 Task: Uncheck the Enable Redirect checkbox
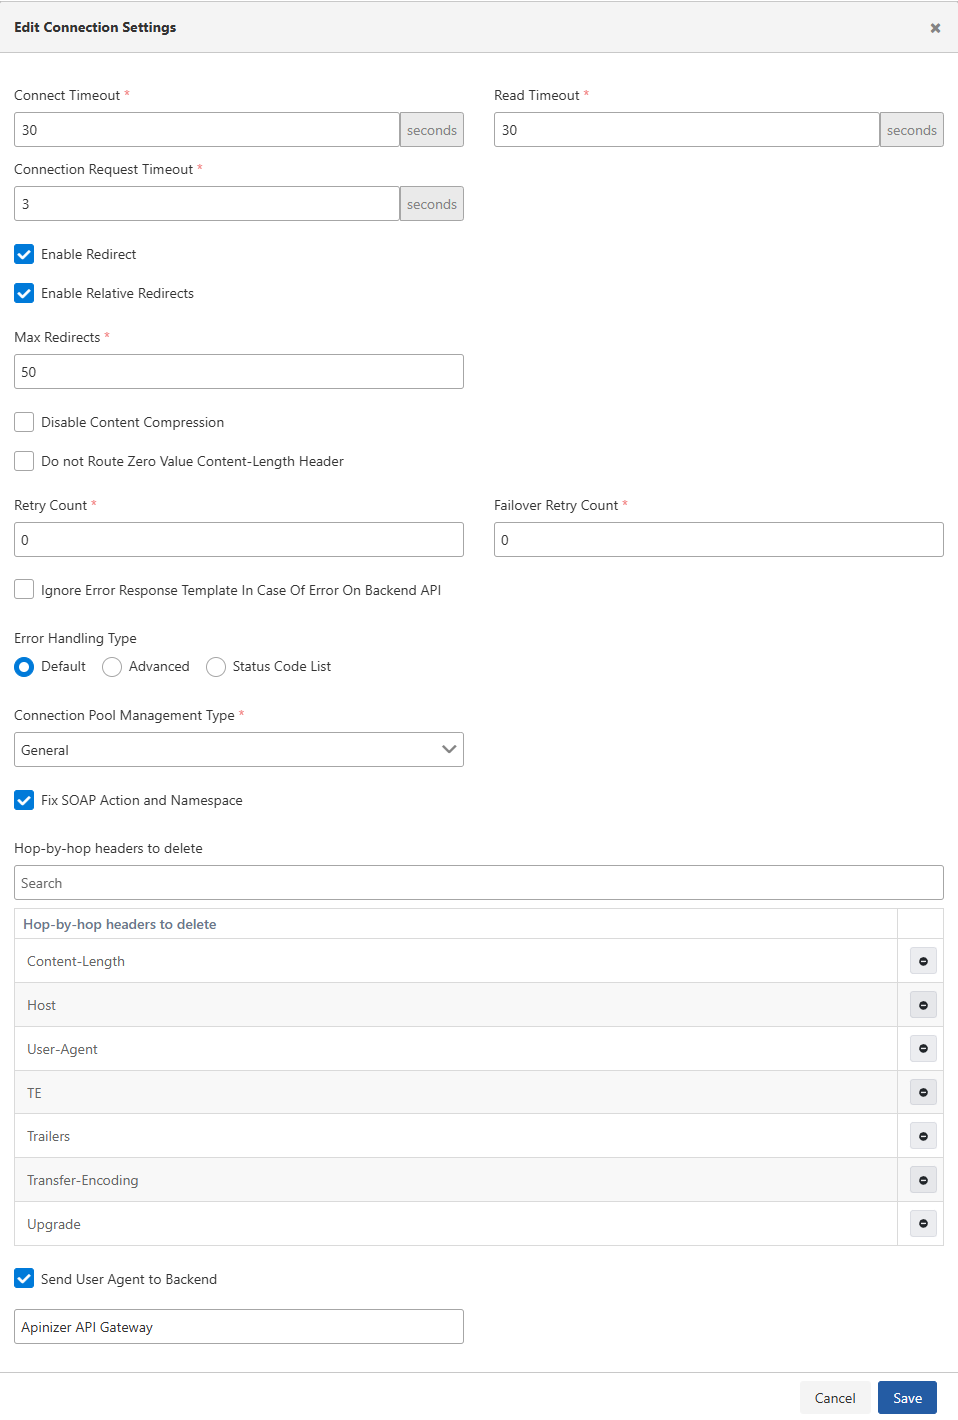coord(24,254)
